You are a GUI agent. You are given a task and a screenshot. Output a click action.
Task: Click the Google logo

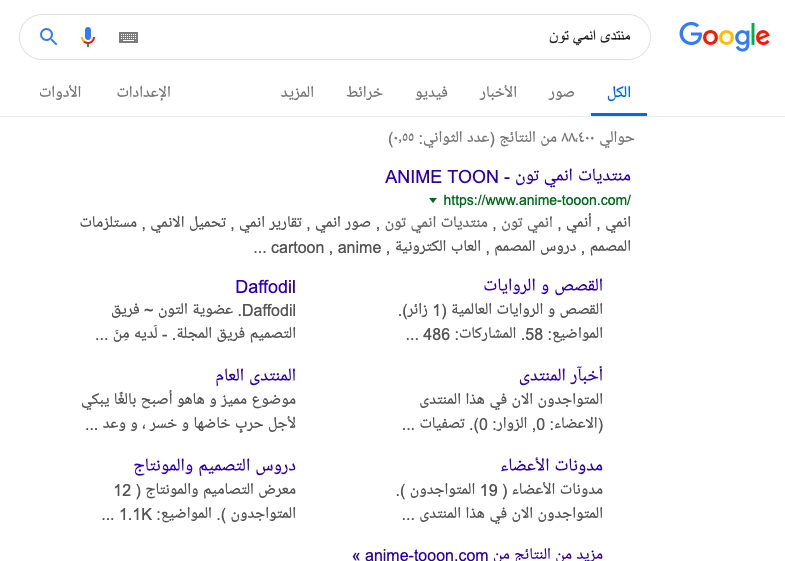pyautogui.click(x=724, y=37)
